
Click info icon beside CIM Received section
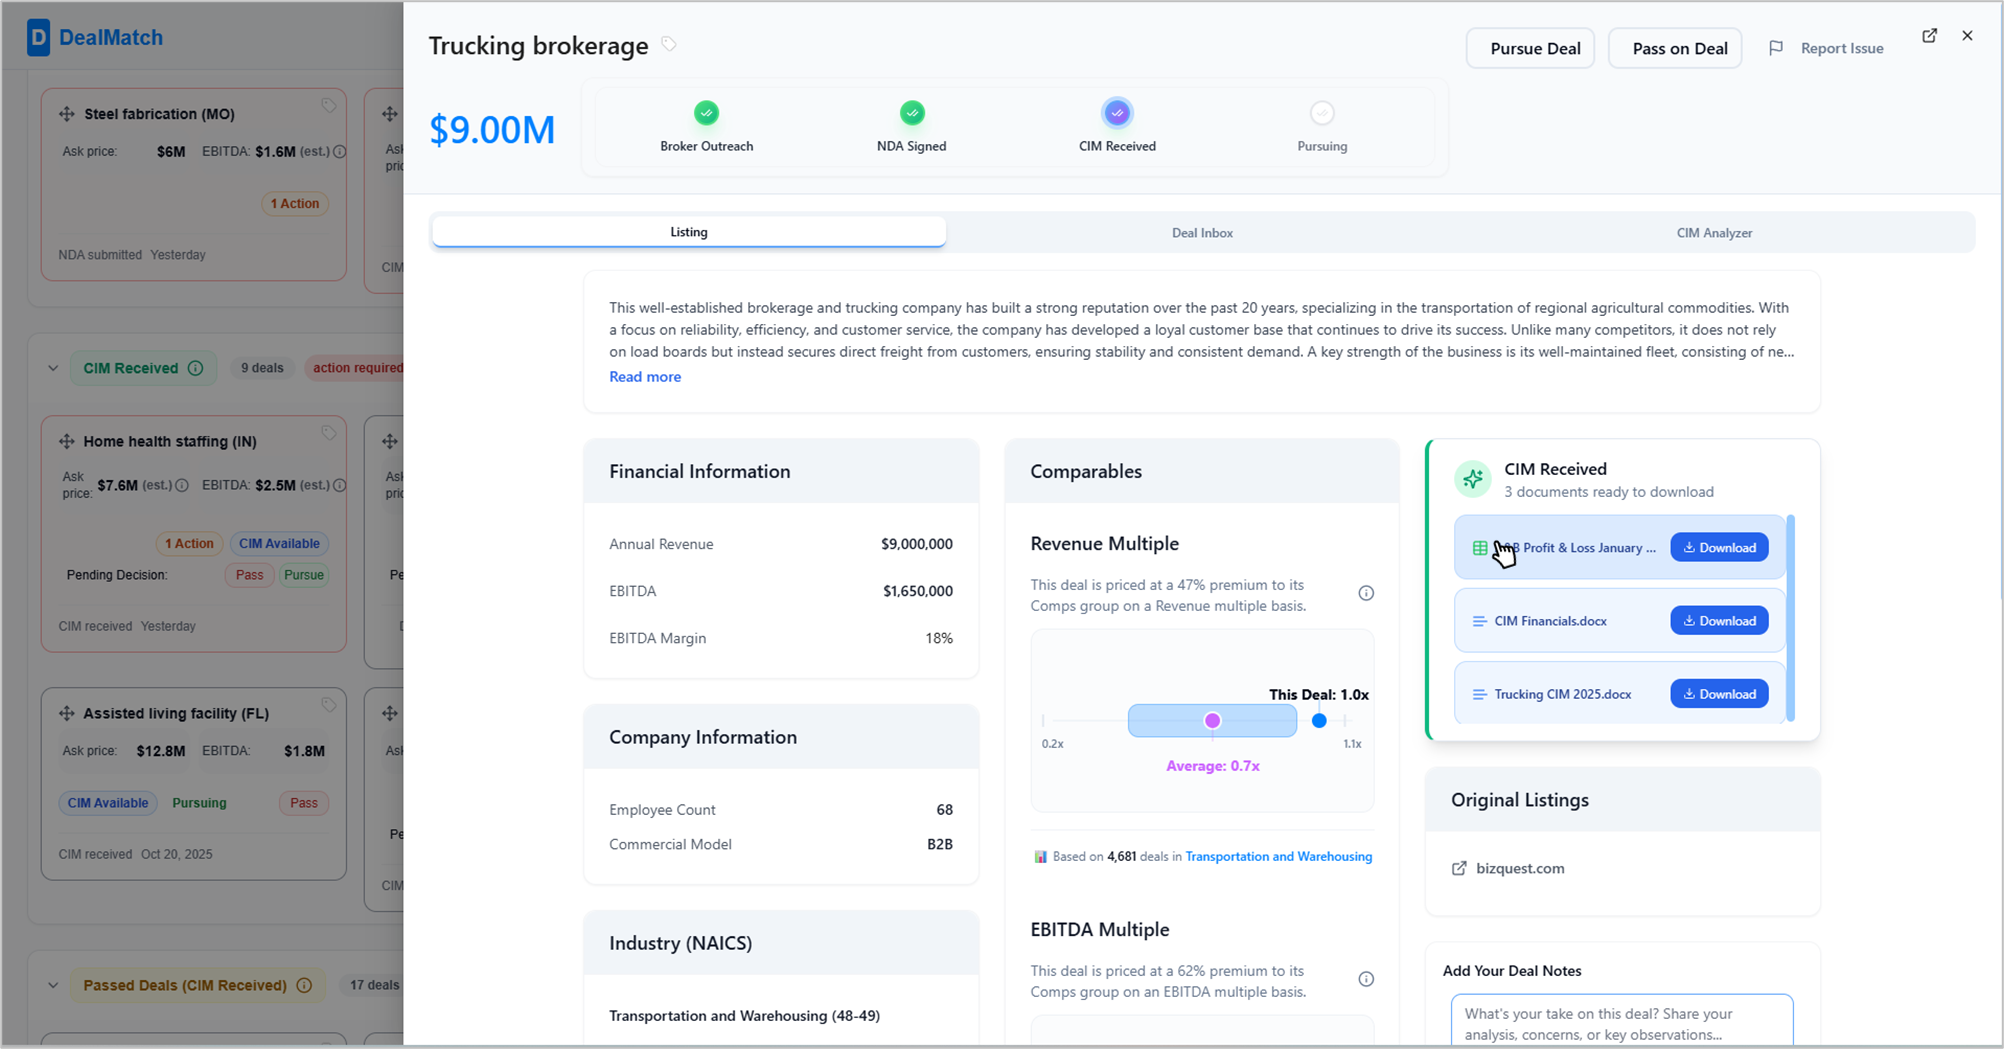coord(196,368)
